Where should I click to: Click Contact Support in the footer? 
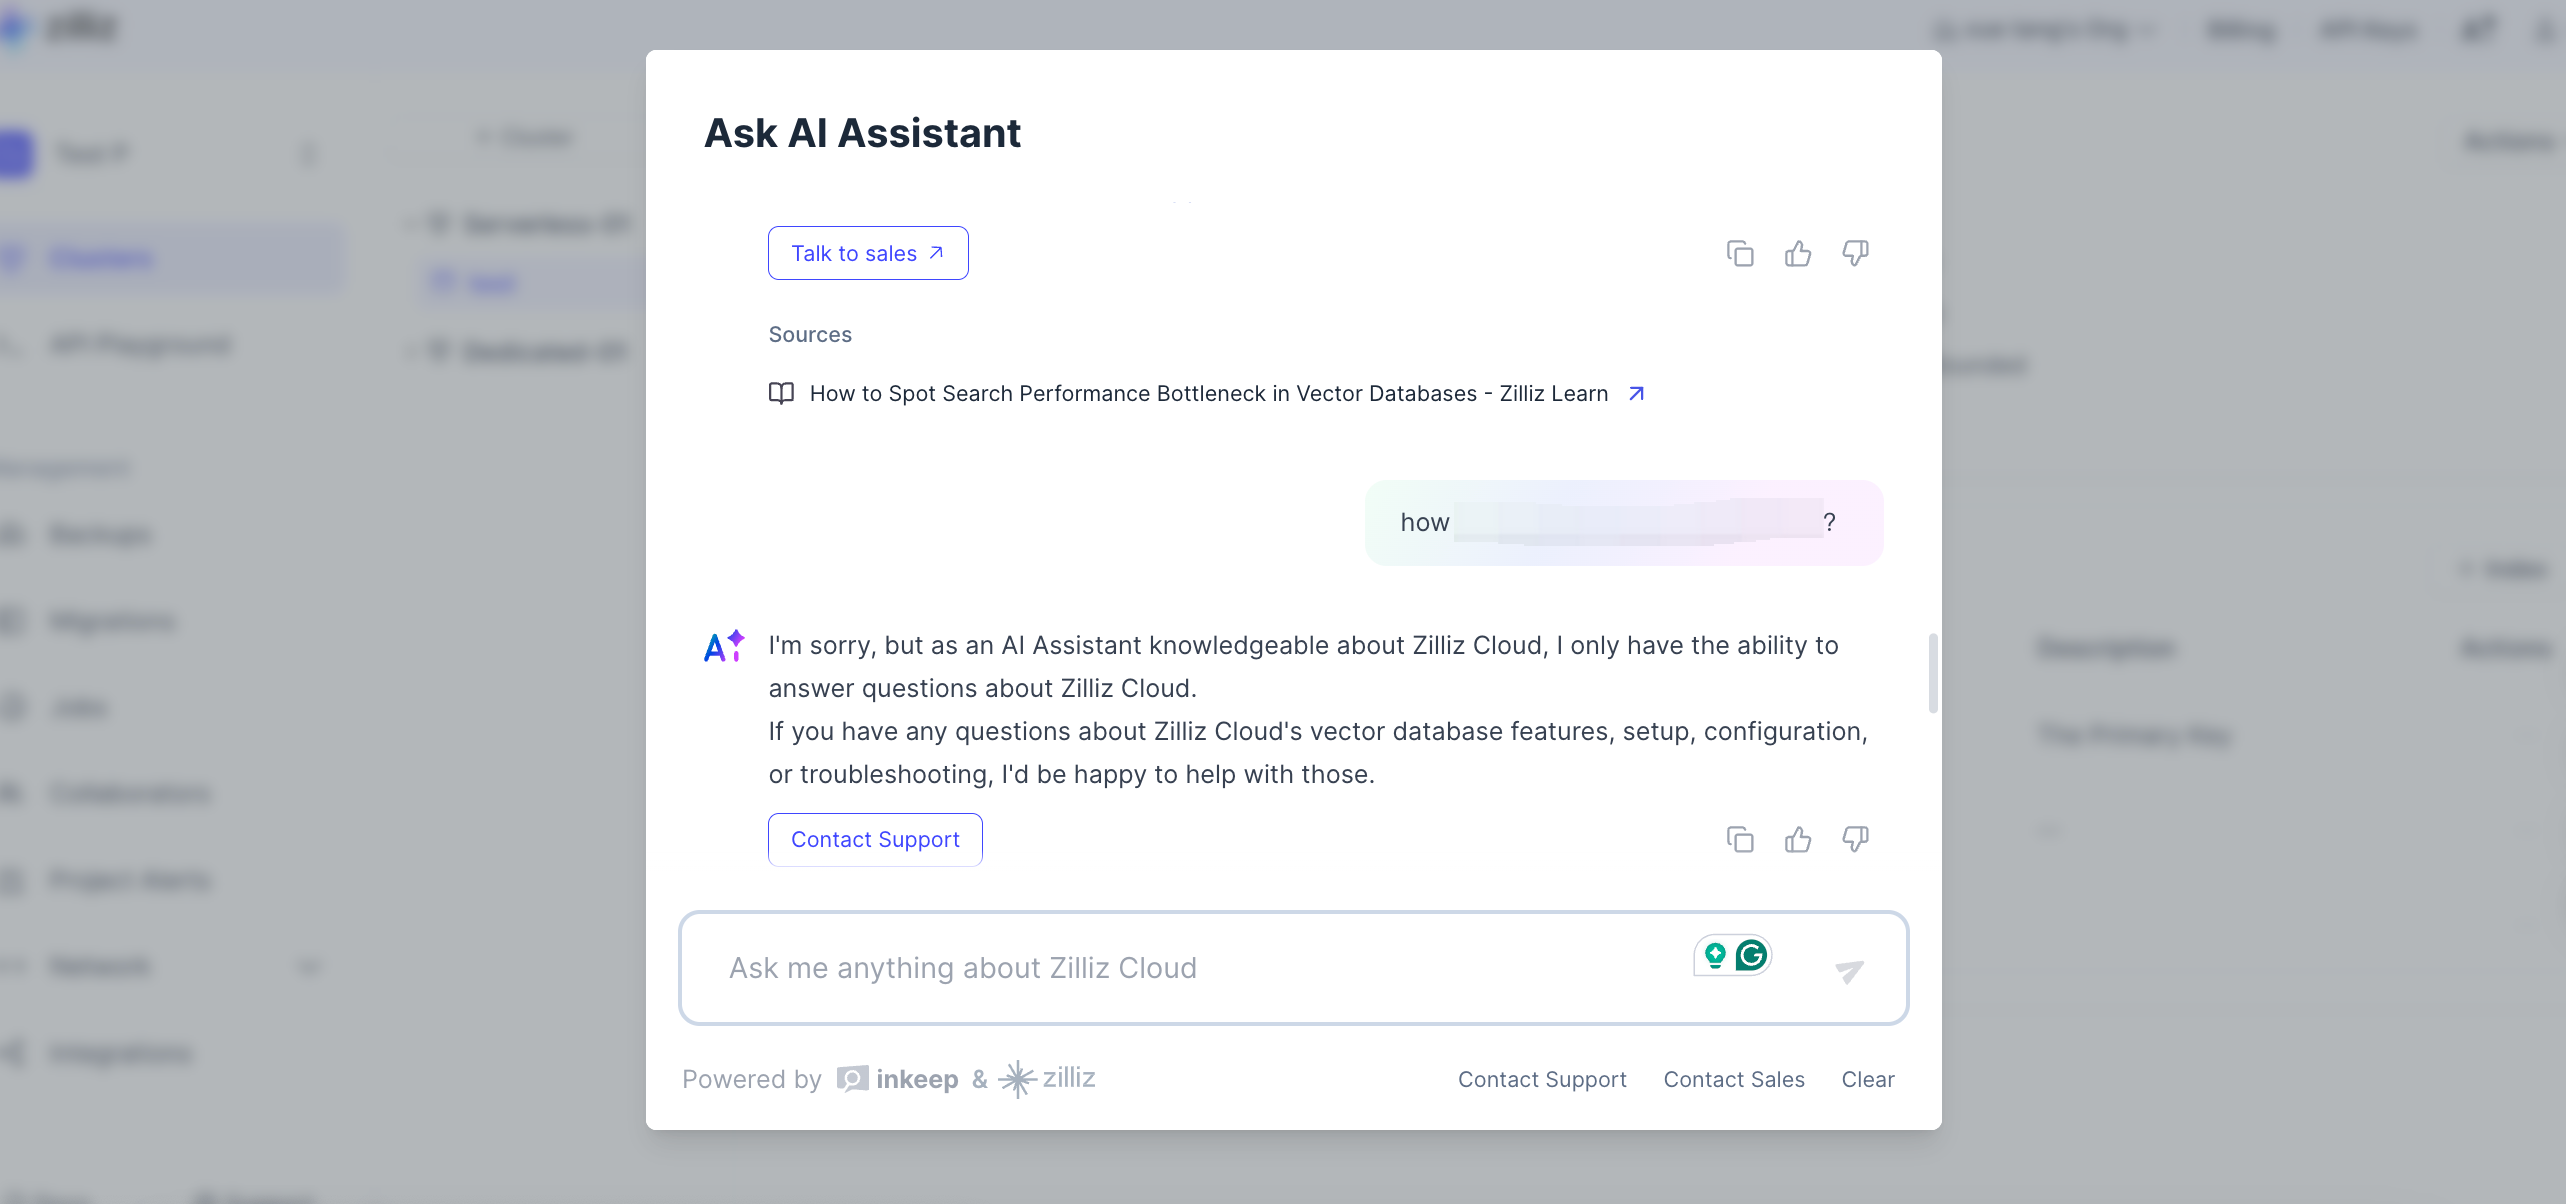[1542, 1080]
